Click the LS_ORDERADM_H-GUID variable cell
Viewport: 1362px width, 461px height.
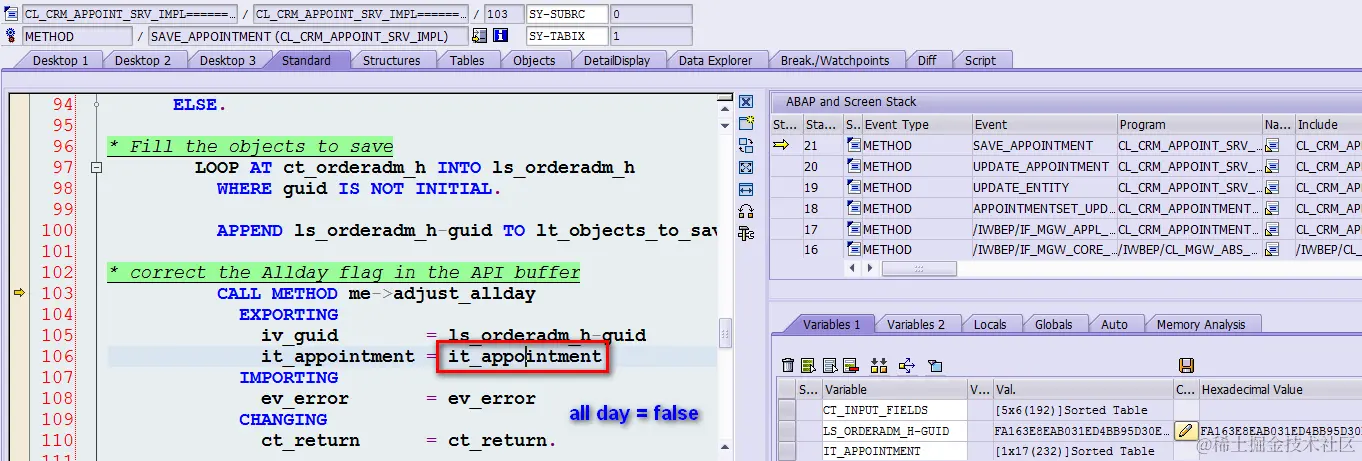pyautogui.click(x=894, y=431)
